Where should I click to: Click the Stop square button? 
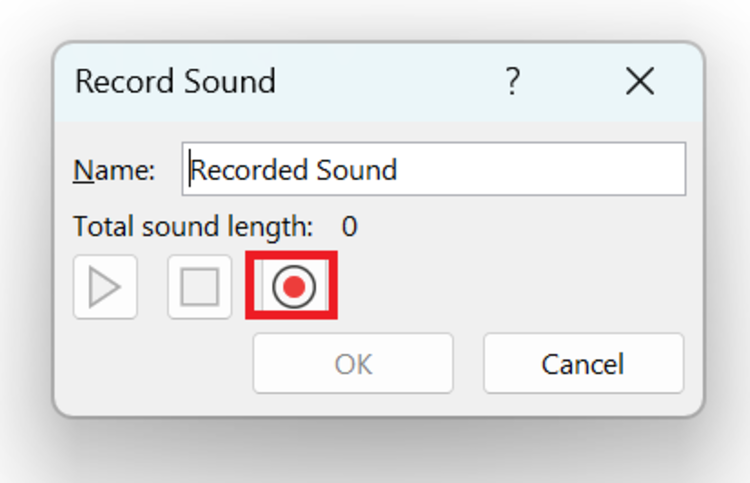pos(199,287)
